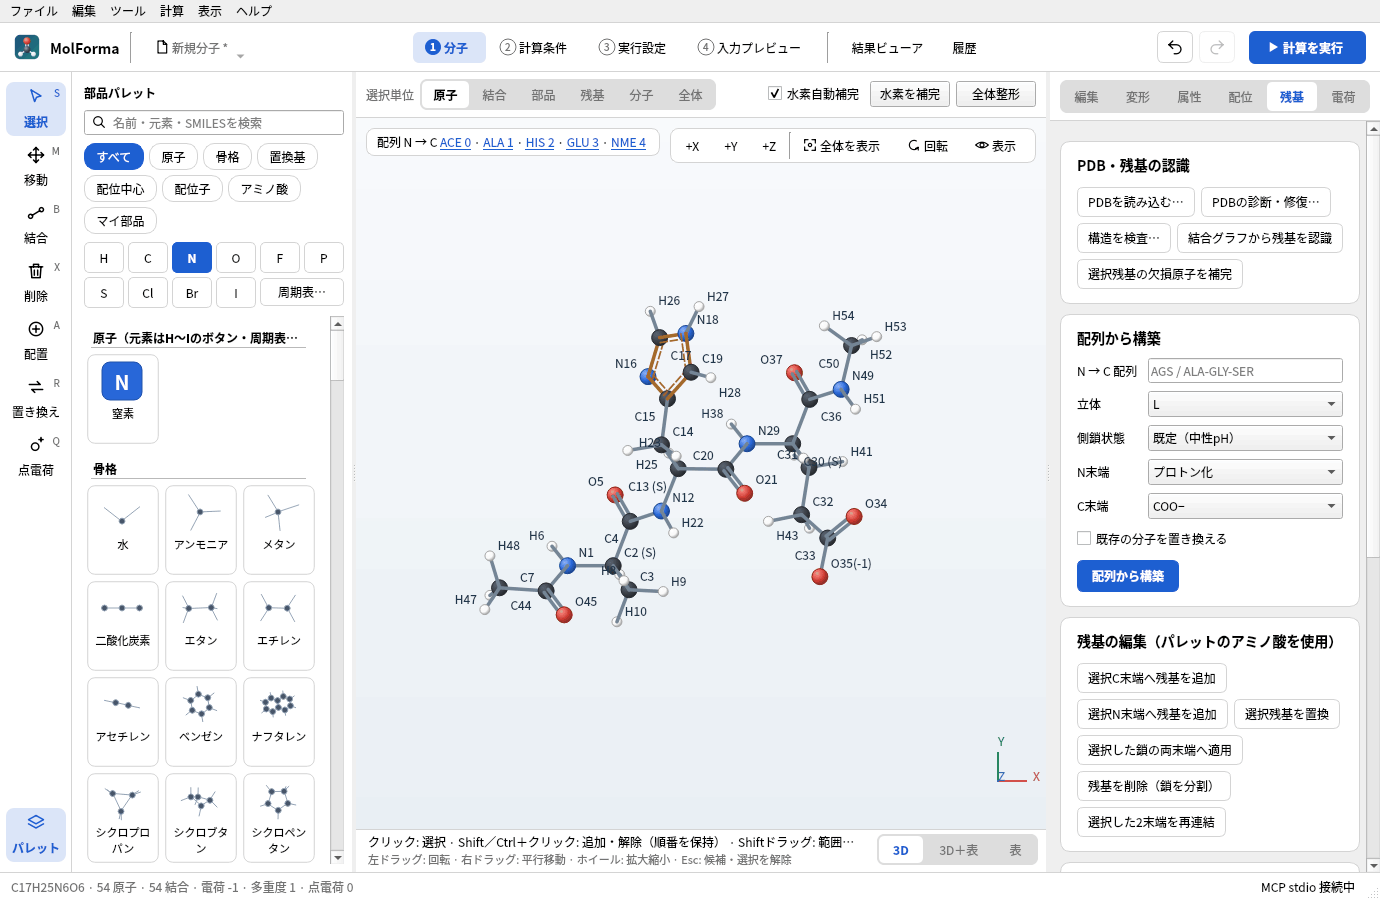Set selection unit to 結合
This screenshot has width=1380, height=900.
494,95
